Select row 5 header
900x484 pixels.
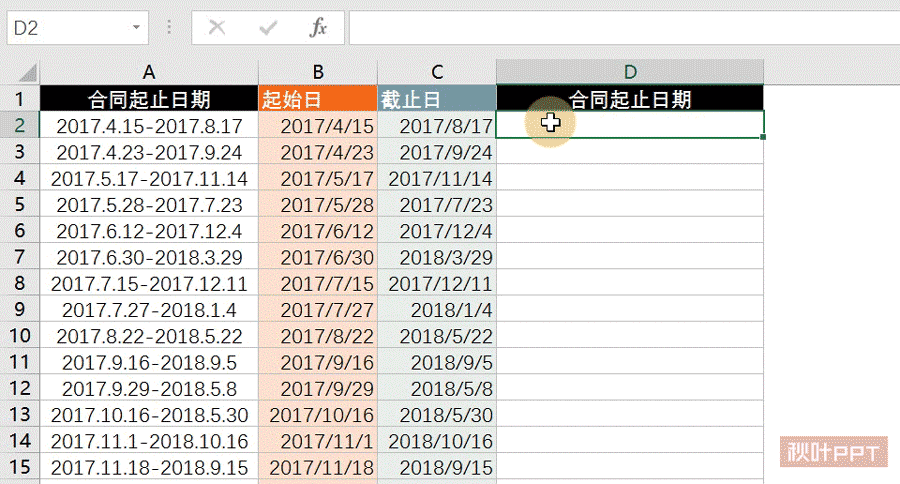click(x=20, y=204)
